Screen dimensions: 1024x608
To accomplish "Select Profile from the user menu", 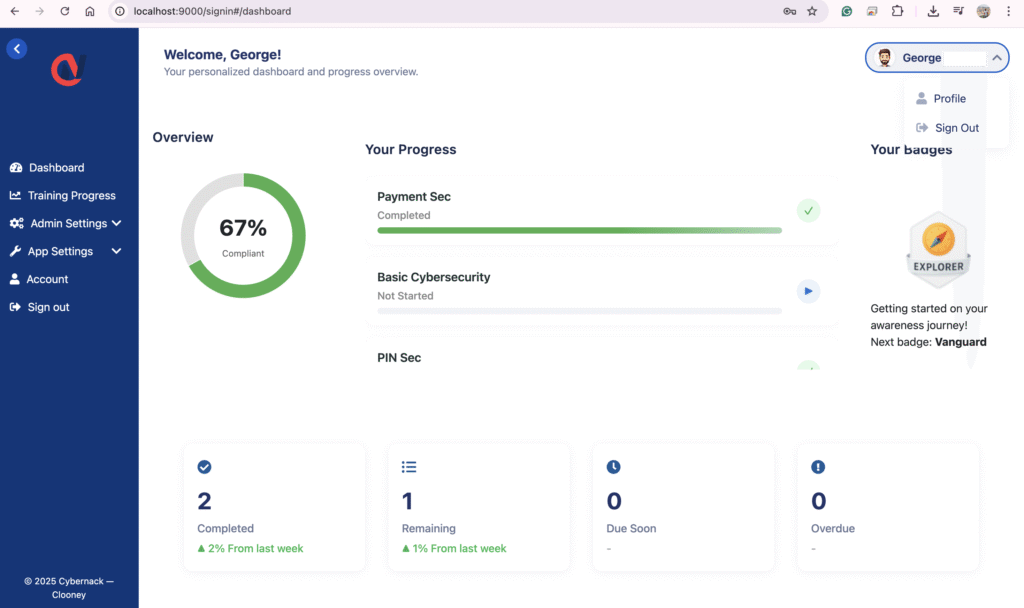I will 949,99.
